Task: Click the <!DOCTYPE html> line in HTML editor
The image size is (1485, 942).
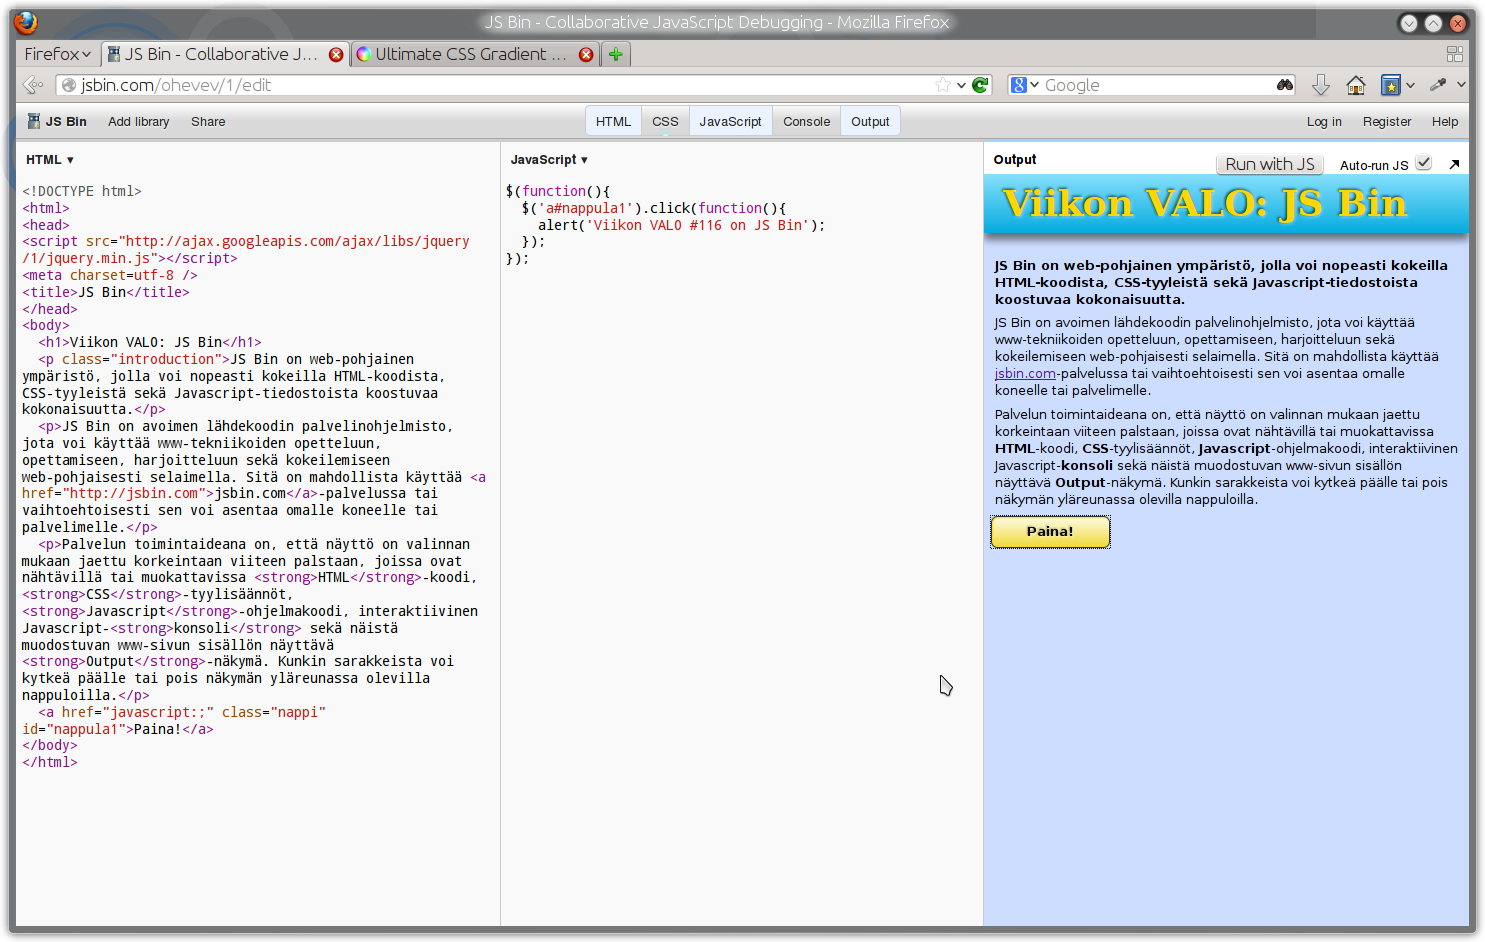Action: [82, 191]
